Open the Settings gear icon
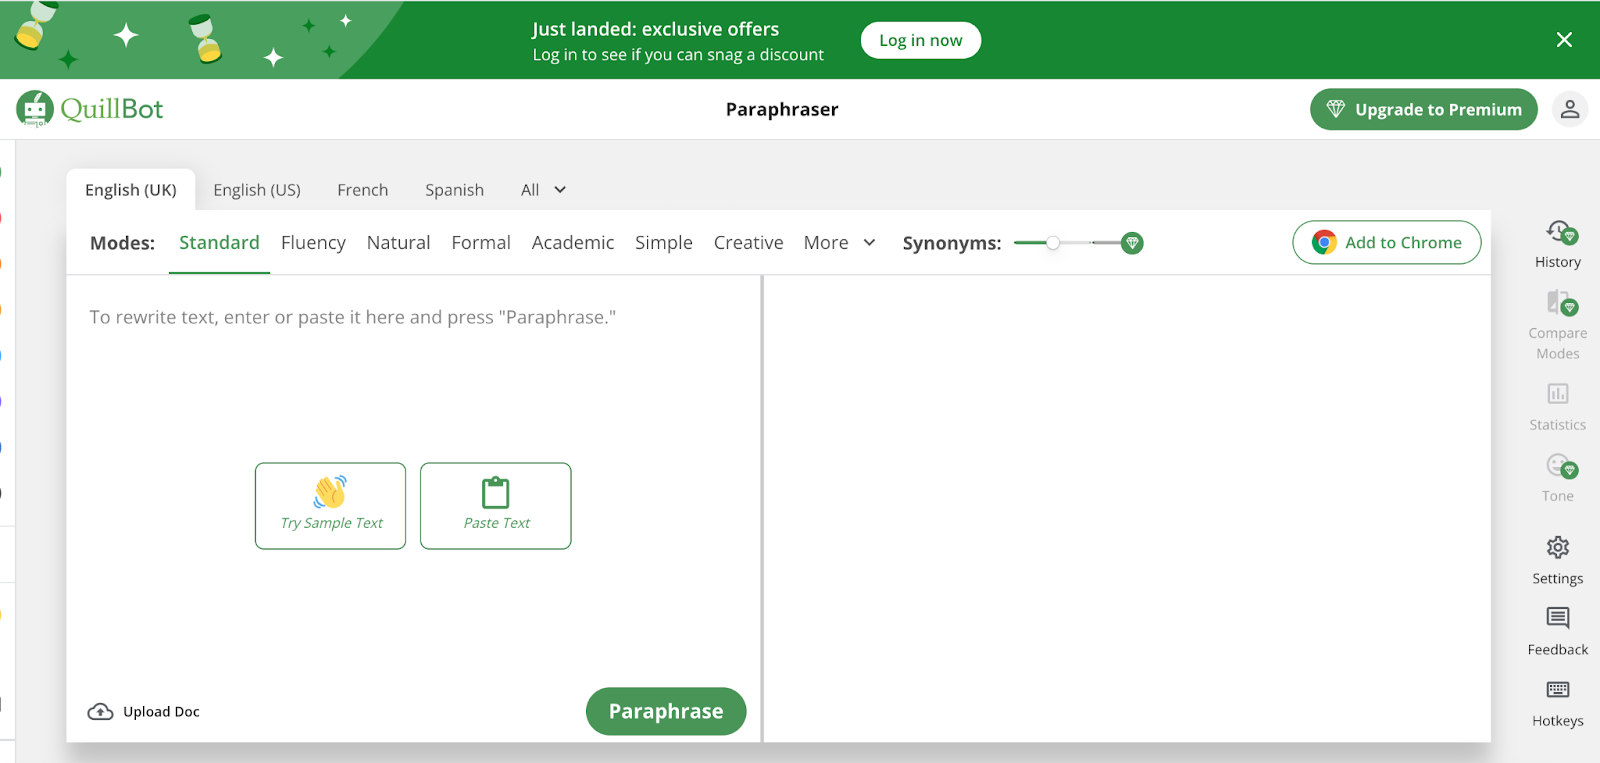1600x763 pixels. pos(1558,547)
